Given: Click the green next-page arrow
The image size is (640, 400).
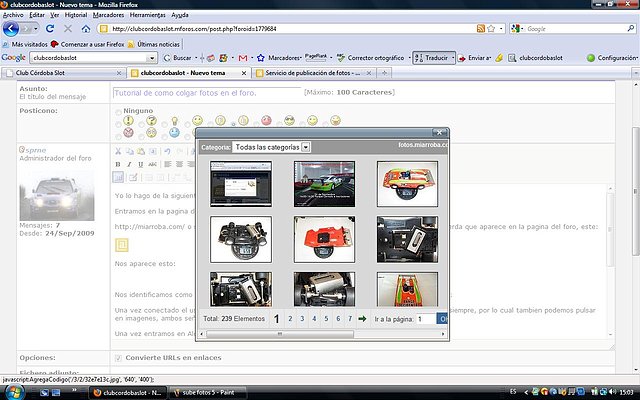Looking at the screenshot, I should click(362, 319).
